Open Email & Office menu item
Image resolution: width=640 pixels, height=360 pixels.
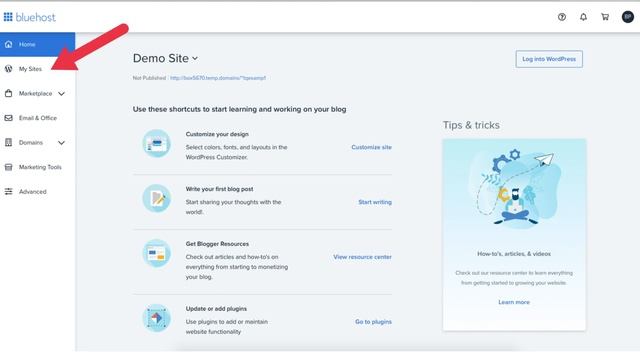[38, 118]
